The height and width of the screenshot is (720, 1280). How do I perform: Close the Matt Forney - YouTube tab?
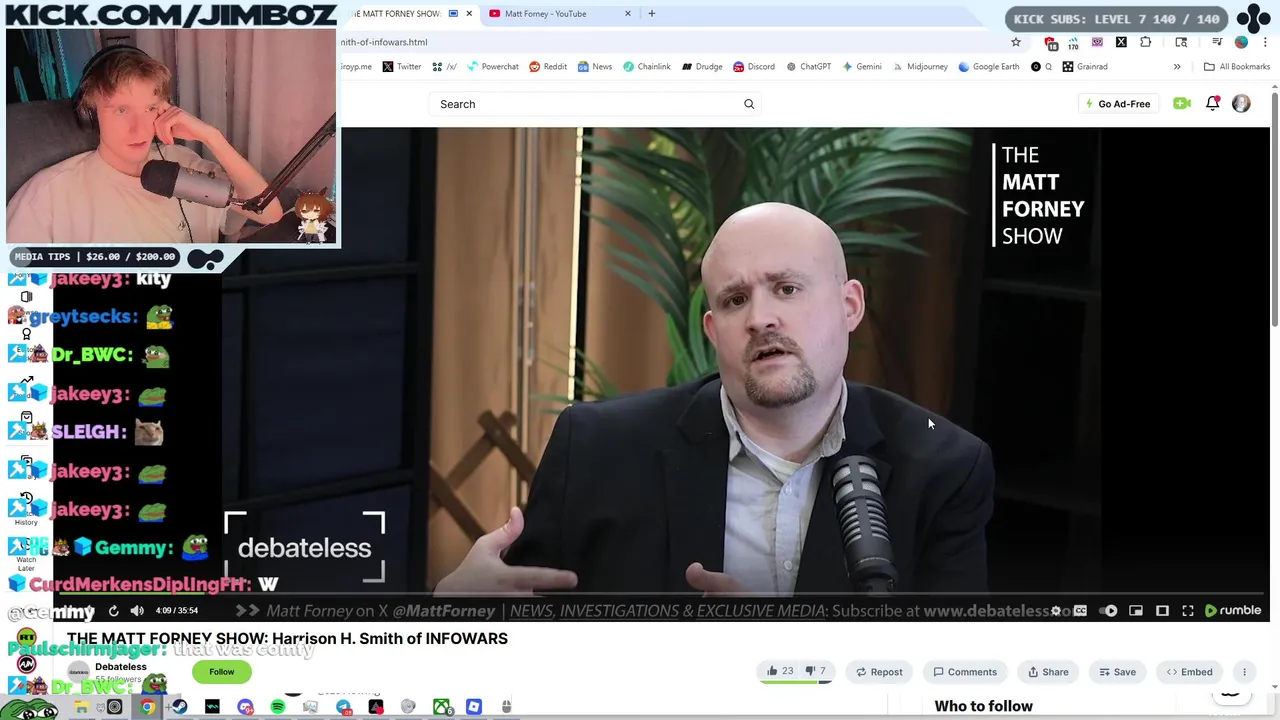[628, 14]
